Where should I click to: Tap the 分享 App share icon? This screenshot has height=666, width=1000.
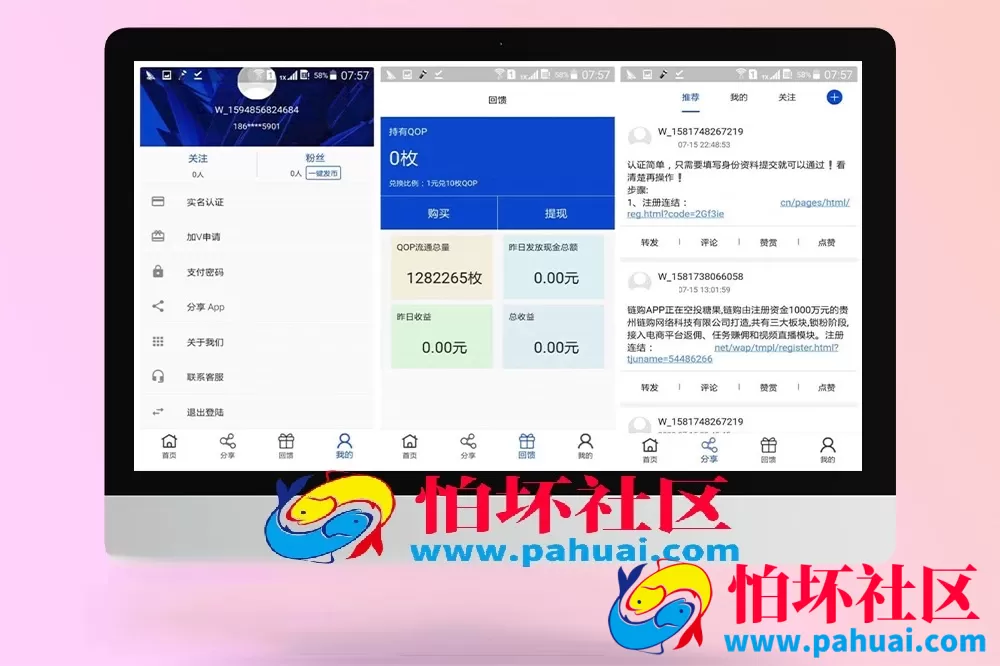point(158,306)
